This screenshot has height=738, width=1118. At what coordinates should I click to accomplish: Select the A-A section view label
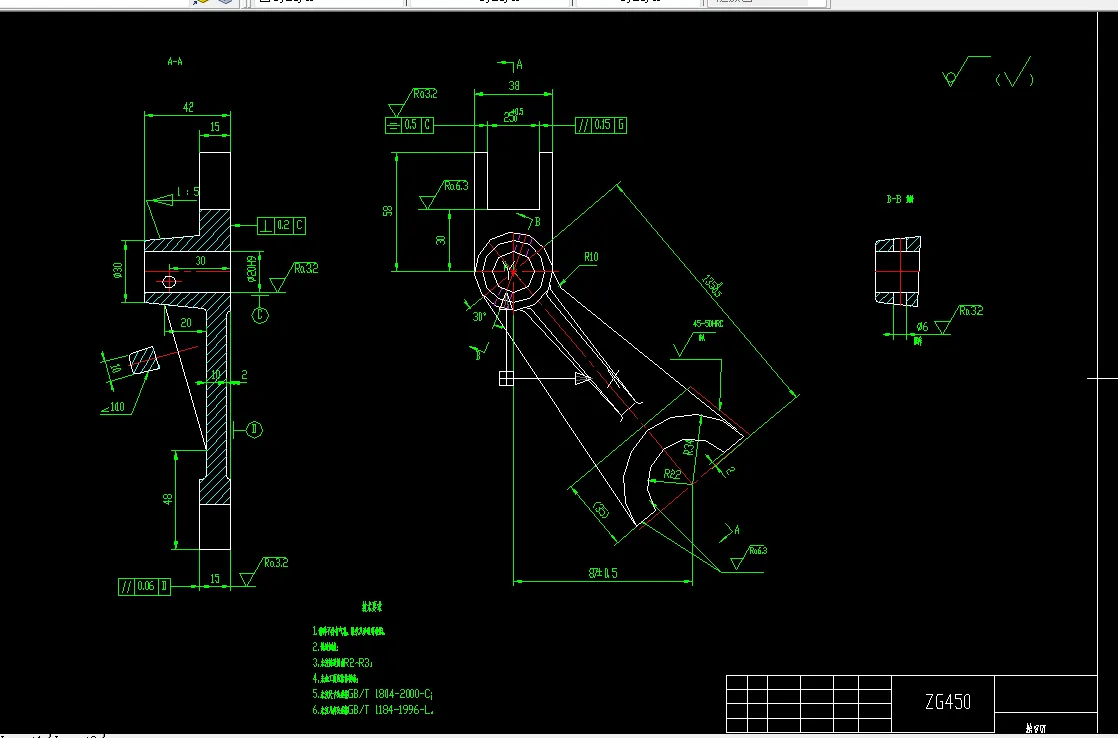coord(175,62)
